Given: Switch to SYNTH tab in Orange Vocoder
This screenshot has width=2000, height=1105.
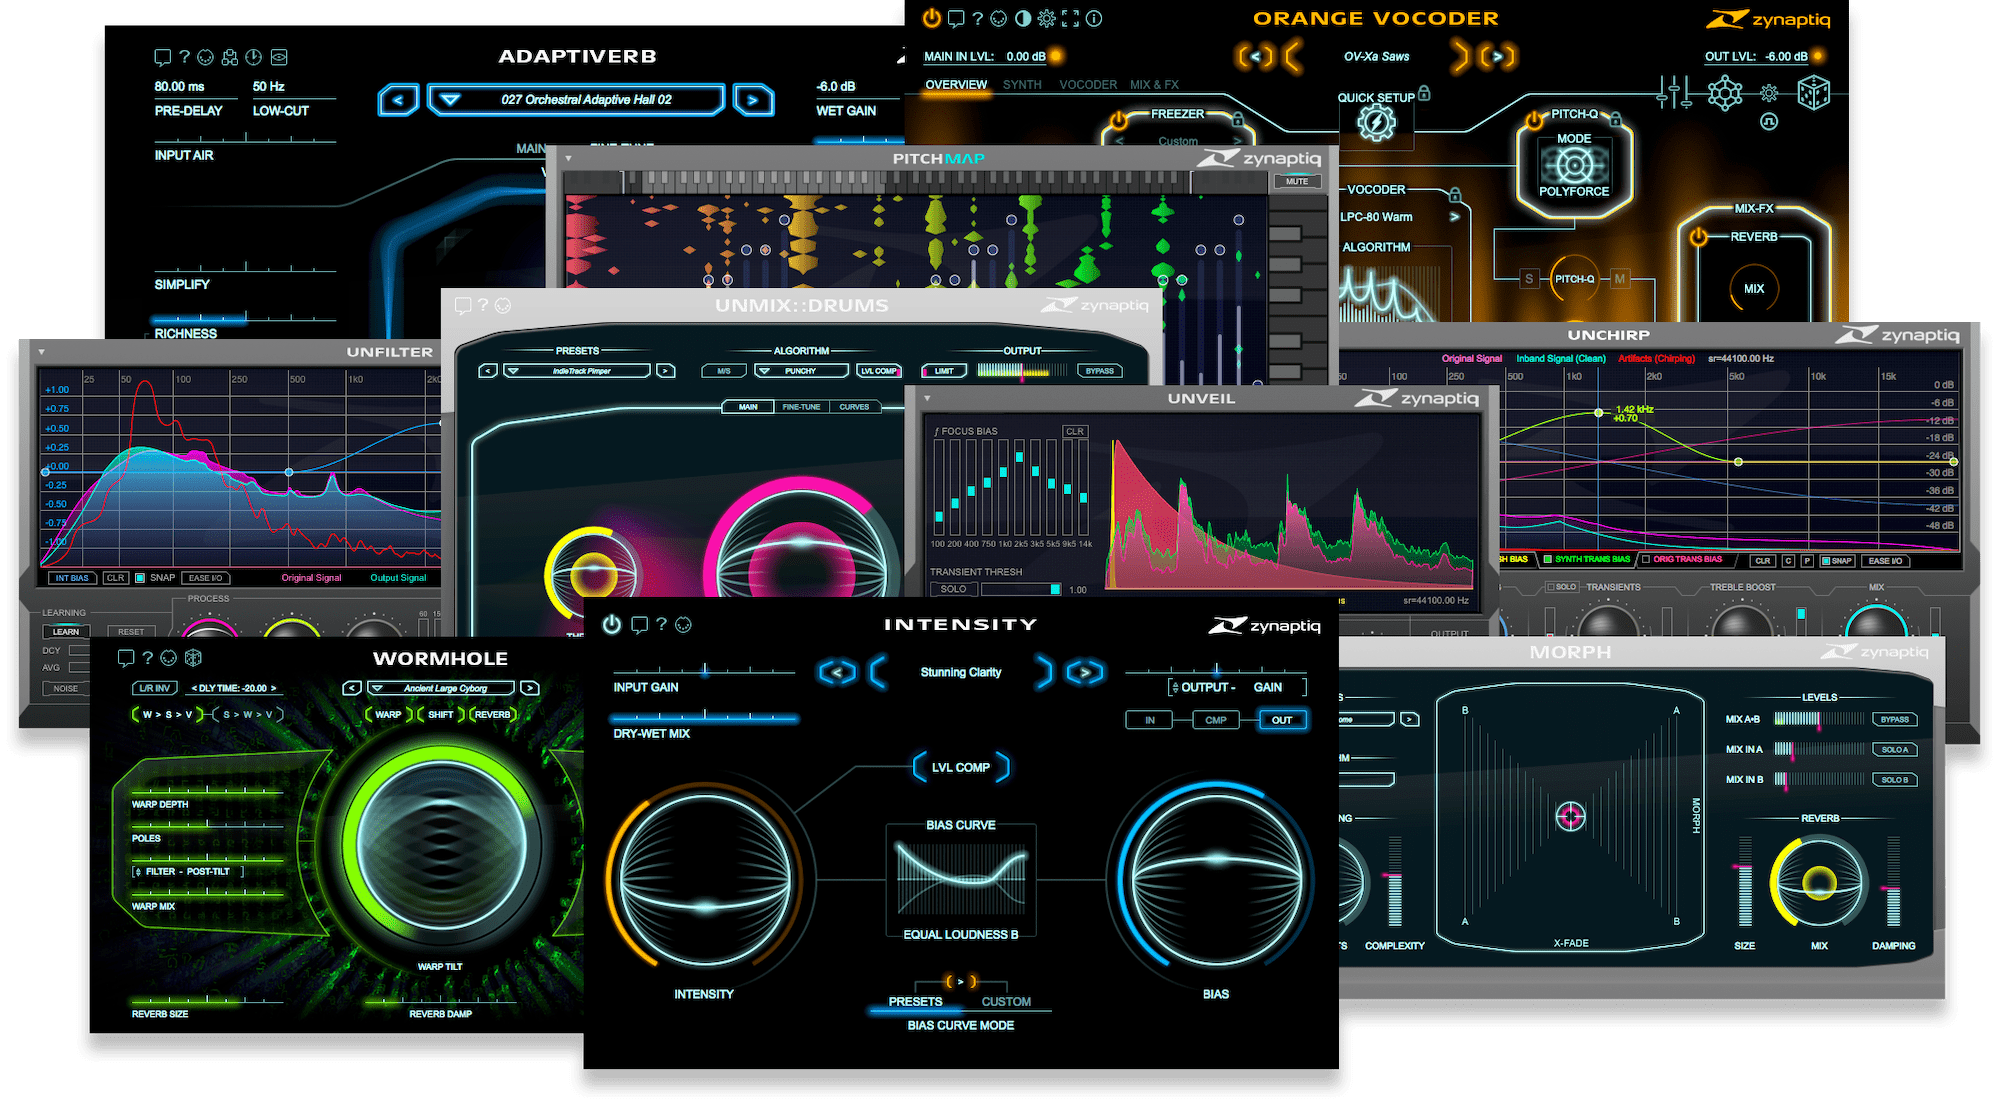Looking at the screenshot, I should (x=1022, y=85).
